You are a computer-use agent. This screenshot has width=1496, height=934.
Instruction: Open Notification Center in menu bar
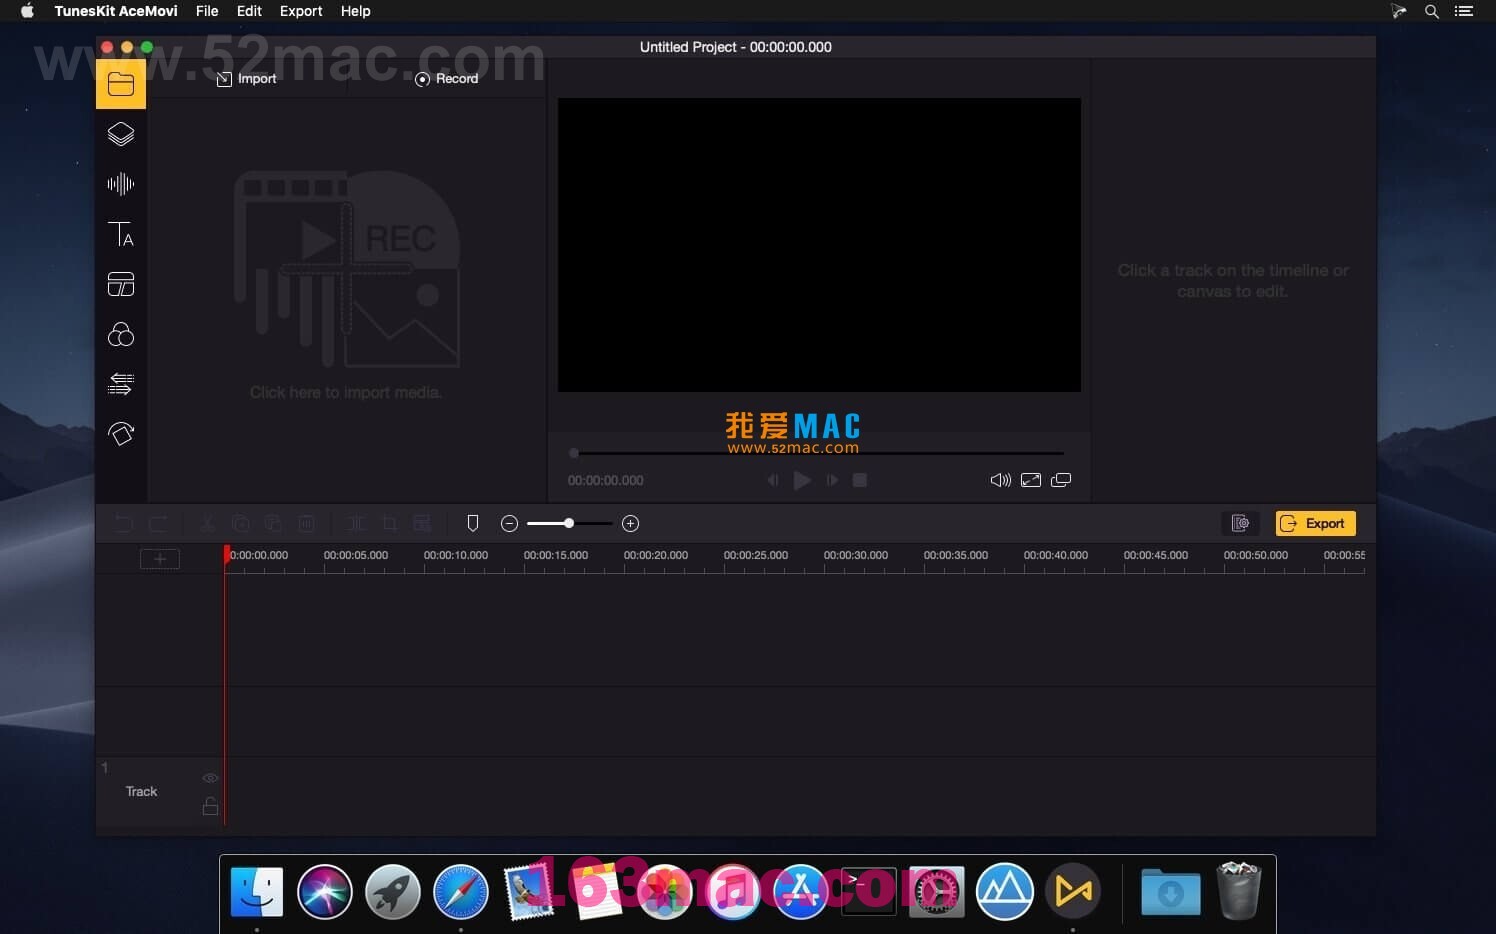1464,11
